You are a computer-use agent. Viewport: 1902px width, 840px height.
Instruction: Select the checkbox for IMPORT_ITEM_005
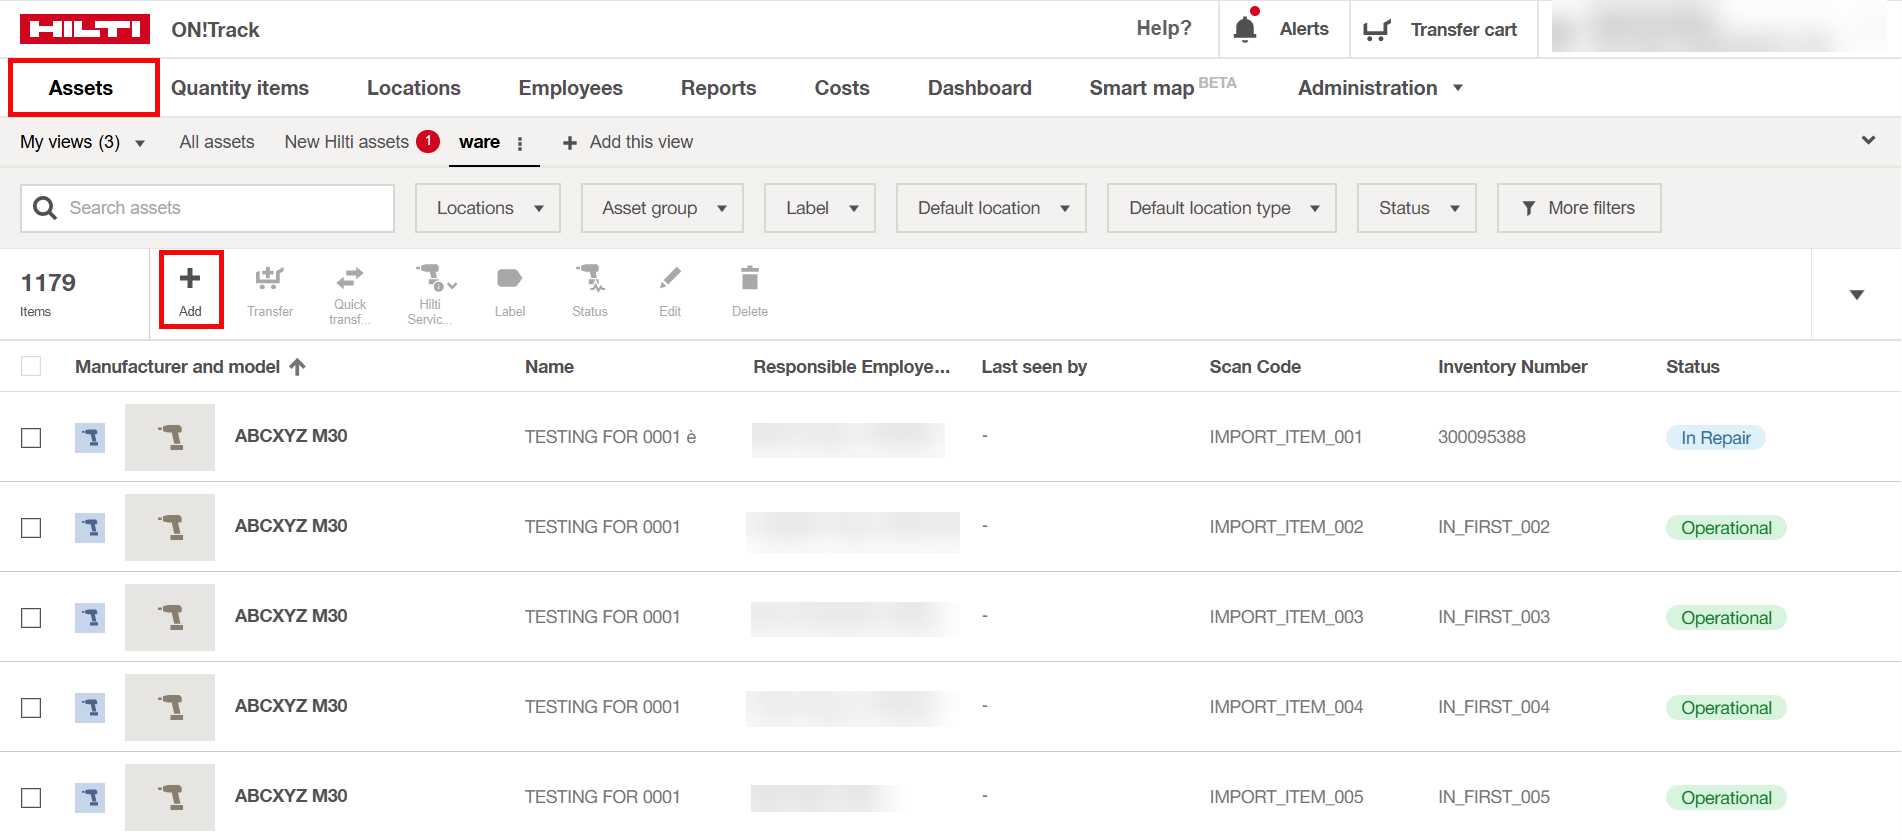coord(31,798)
